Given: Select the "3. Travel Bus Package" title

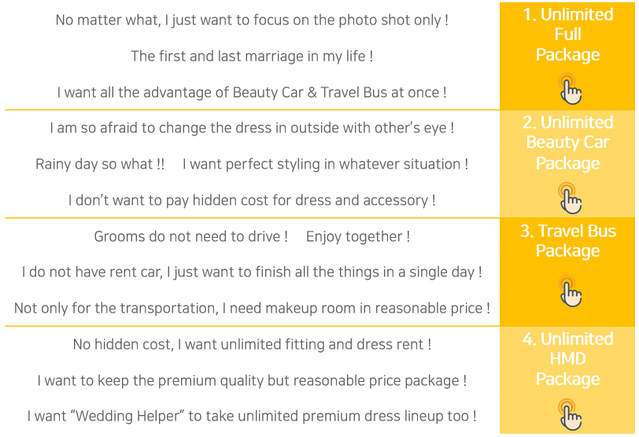Looking at the screenshot, I should (x=568, y=241).
